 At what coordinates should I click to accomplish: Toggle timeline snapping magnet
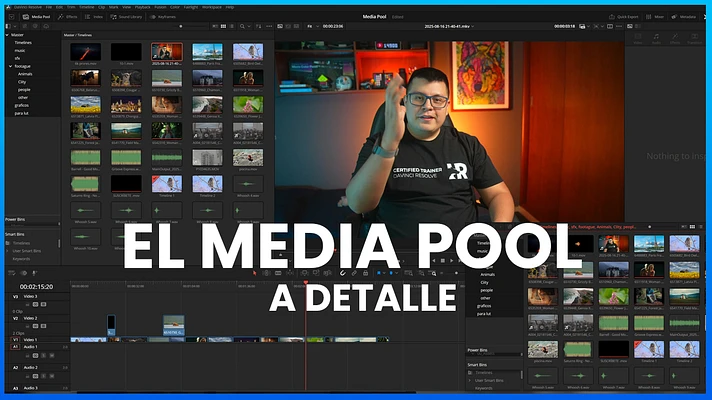[343, 273]
